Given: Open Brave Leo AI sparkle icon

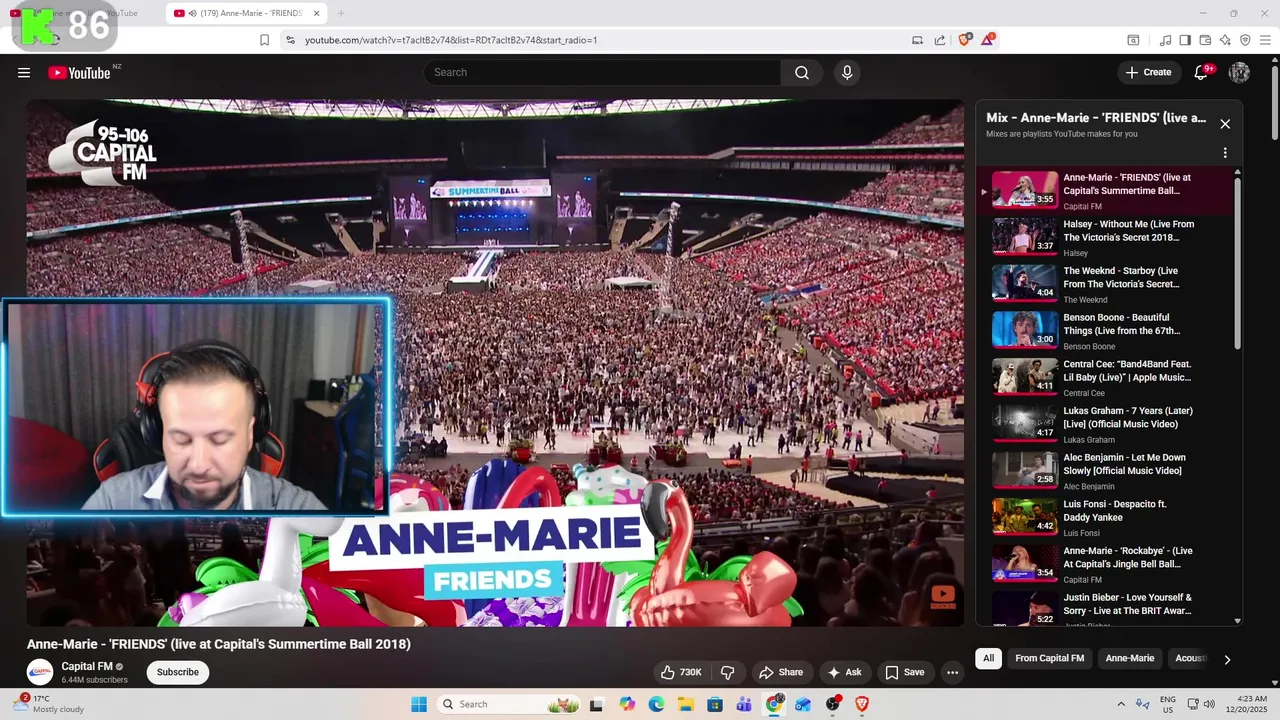Looking at the screenshot, I should pos(1225,40).
